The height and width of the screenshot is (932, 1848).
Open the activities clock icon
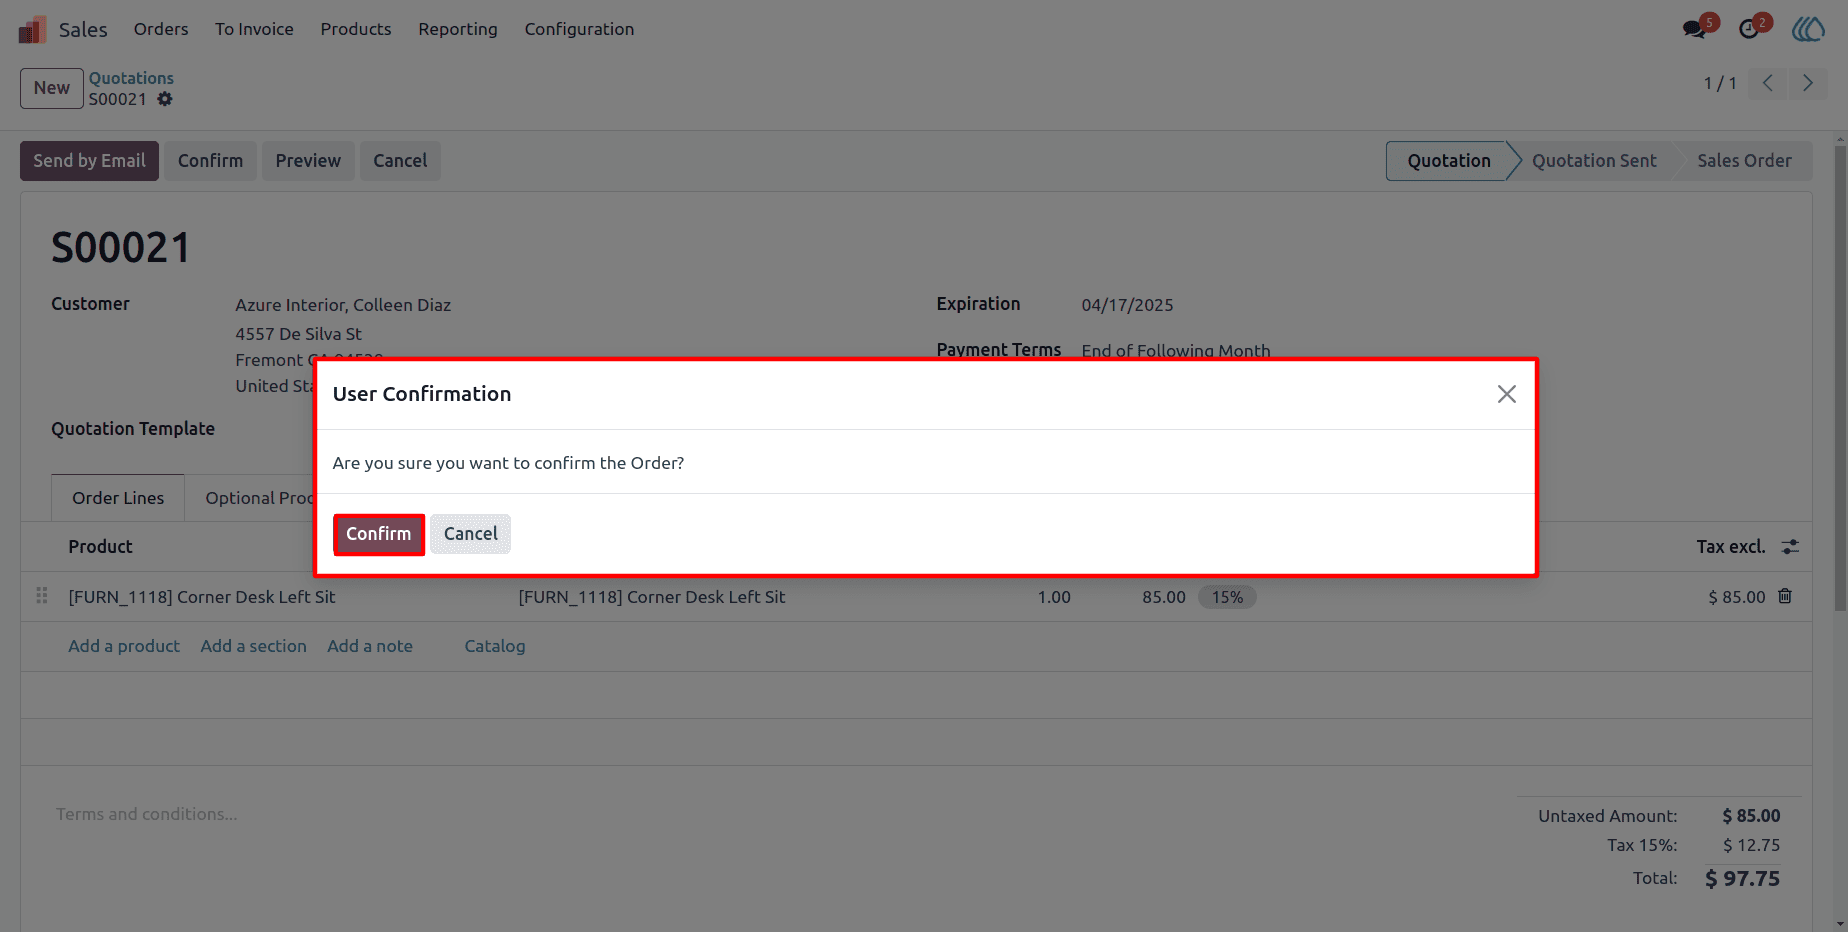click(1749, 28)
